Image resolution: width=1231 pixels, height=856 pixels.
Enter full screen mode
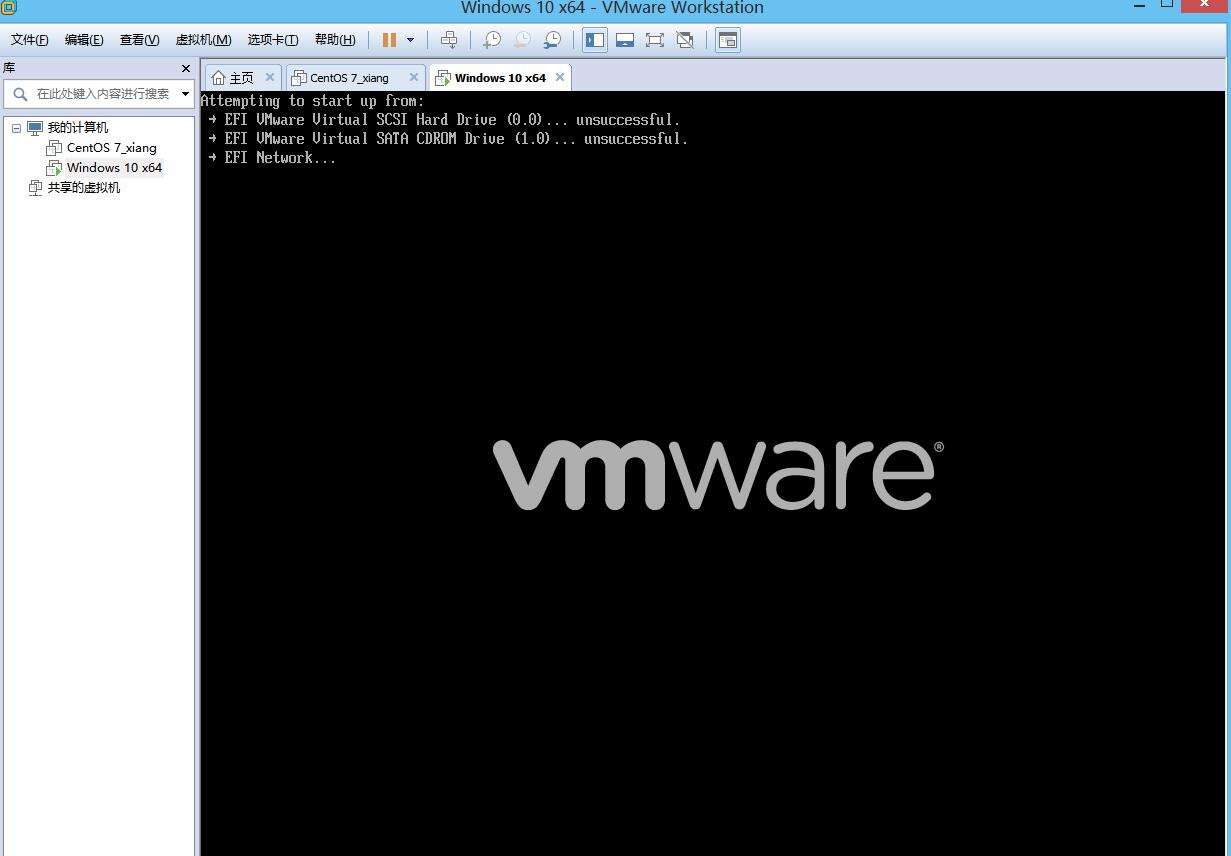tap(655, 40)
